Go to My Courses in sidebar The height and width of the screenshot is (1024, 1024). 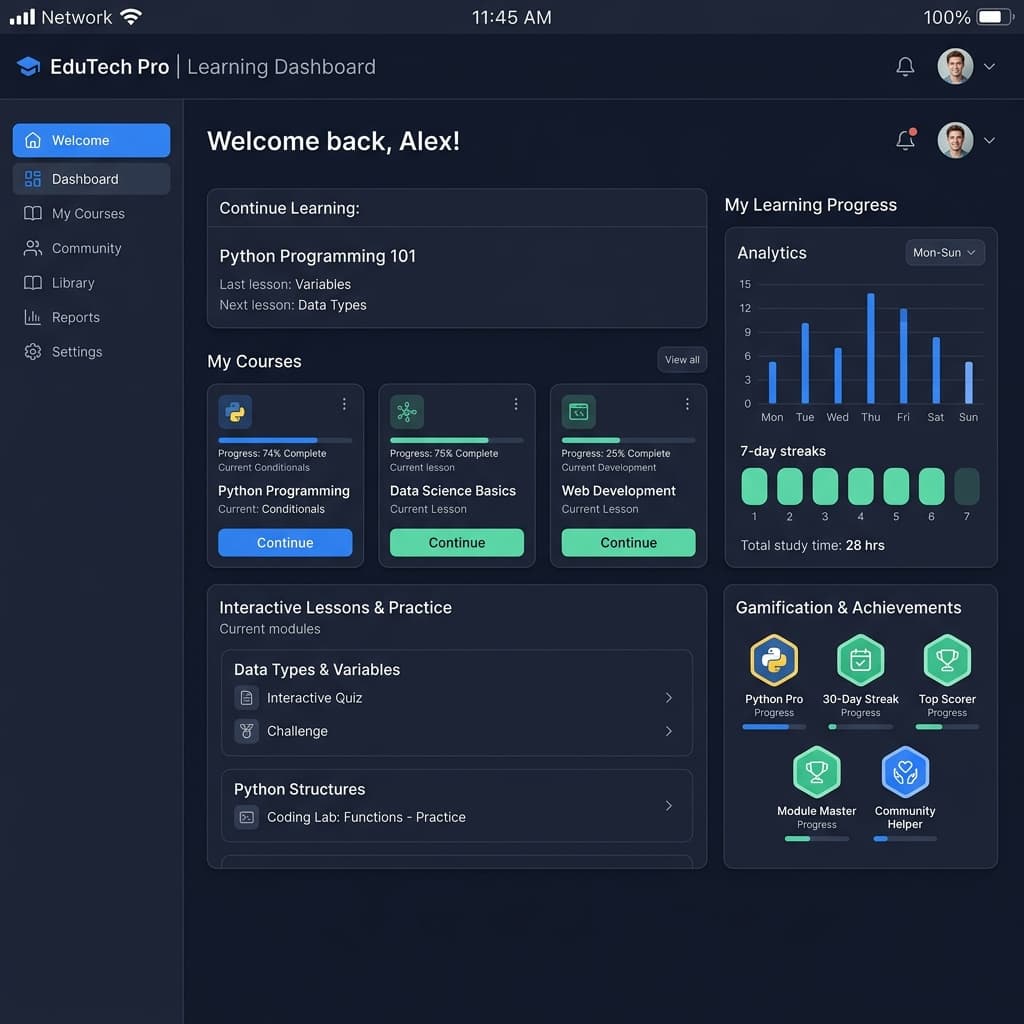coord(91,214)
